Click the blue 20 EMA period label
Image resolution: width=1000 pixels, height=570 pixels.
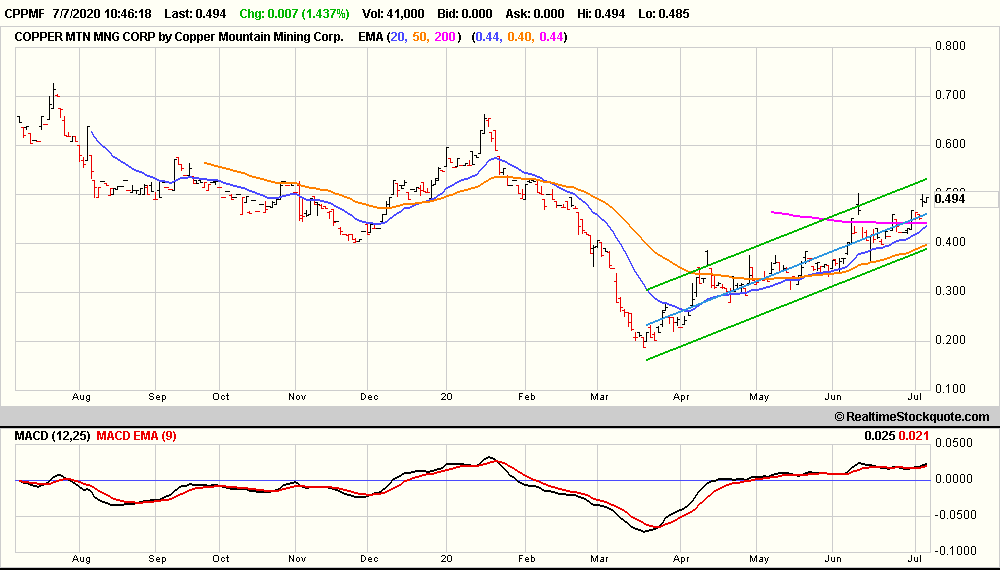coord(397,37)
